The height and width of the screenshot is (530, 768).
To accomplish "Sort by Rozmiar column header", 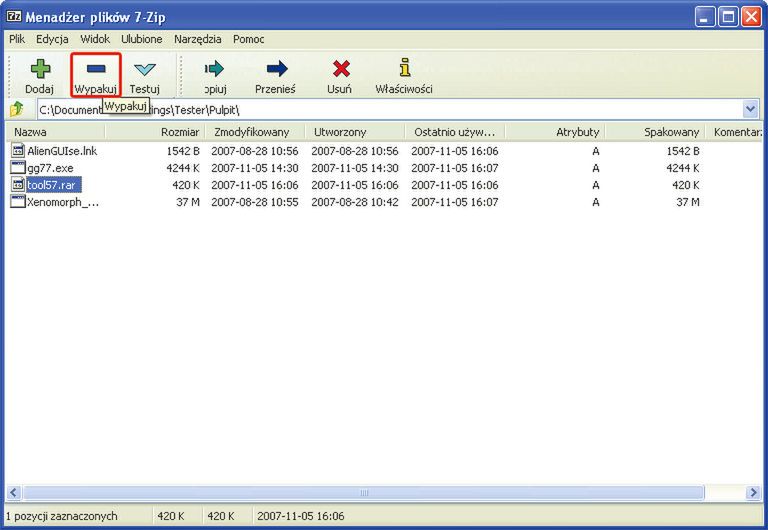I will 155,132.
